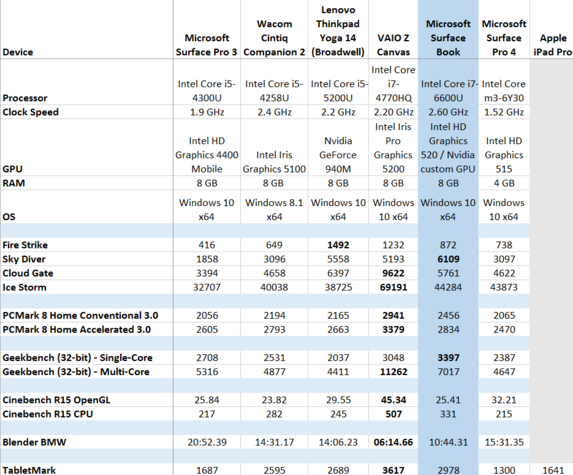The height and width of the screenshot is (475, 573).
Task: Click the 1.9 GHz clock speed cell
Action: [x=207, y=112]
